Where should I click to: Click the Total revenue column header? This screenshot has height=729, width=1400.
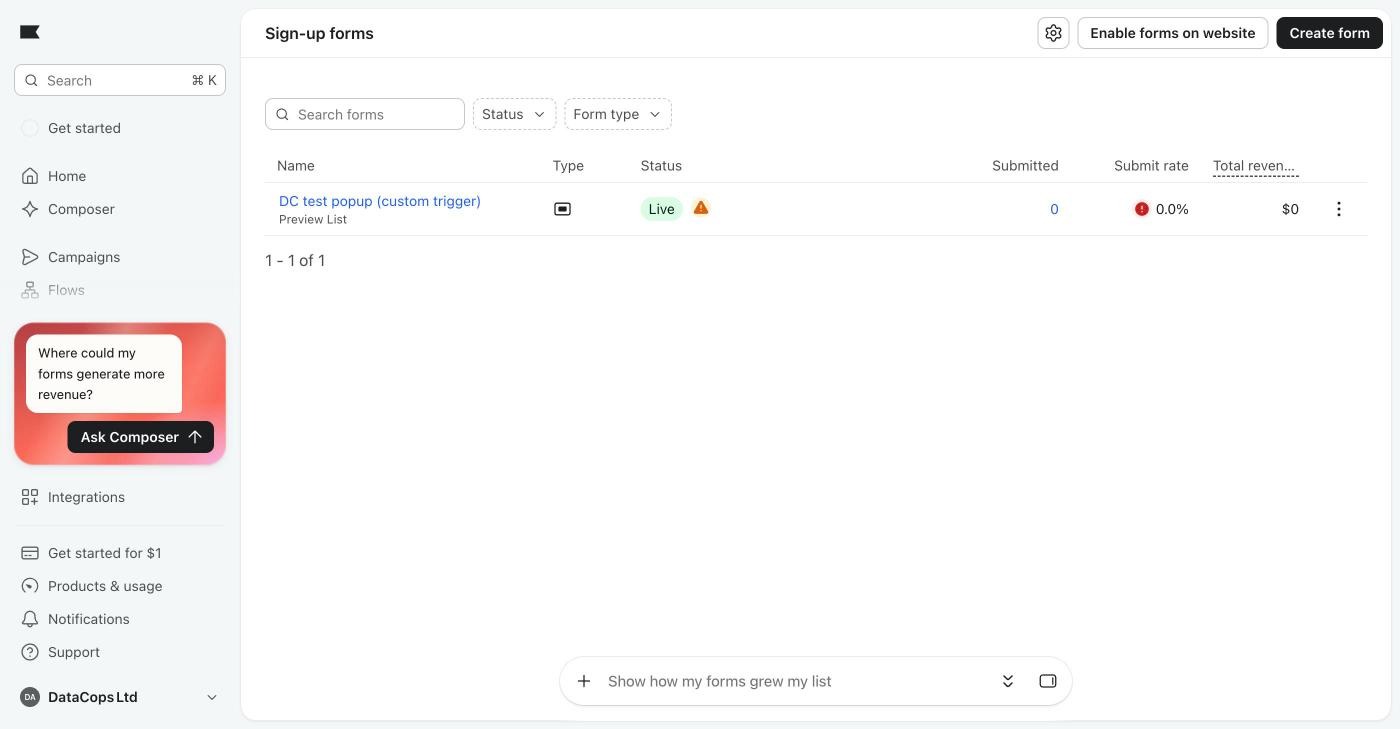coord(1255,166)
